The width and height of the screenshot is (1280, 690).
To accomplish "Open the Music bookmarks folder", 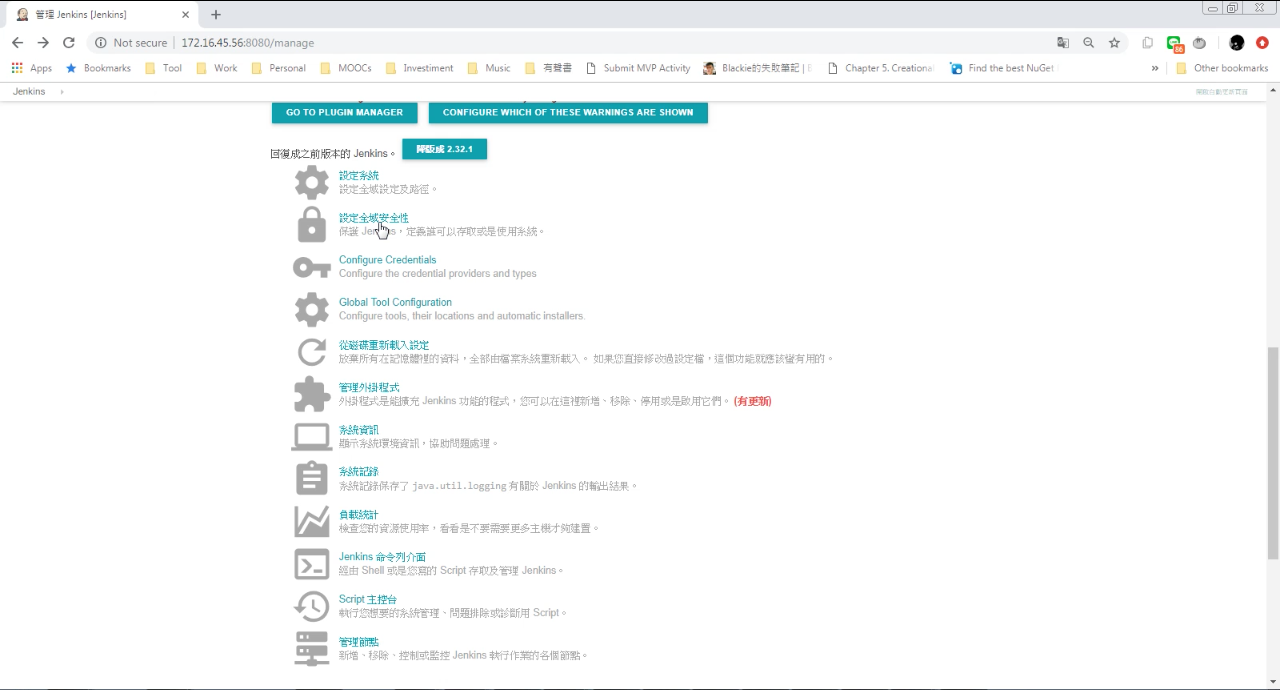I will (x=489, y=68).
